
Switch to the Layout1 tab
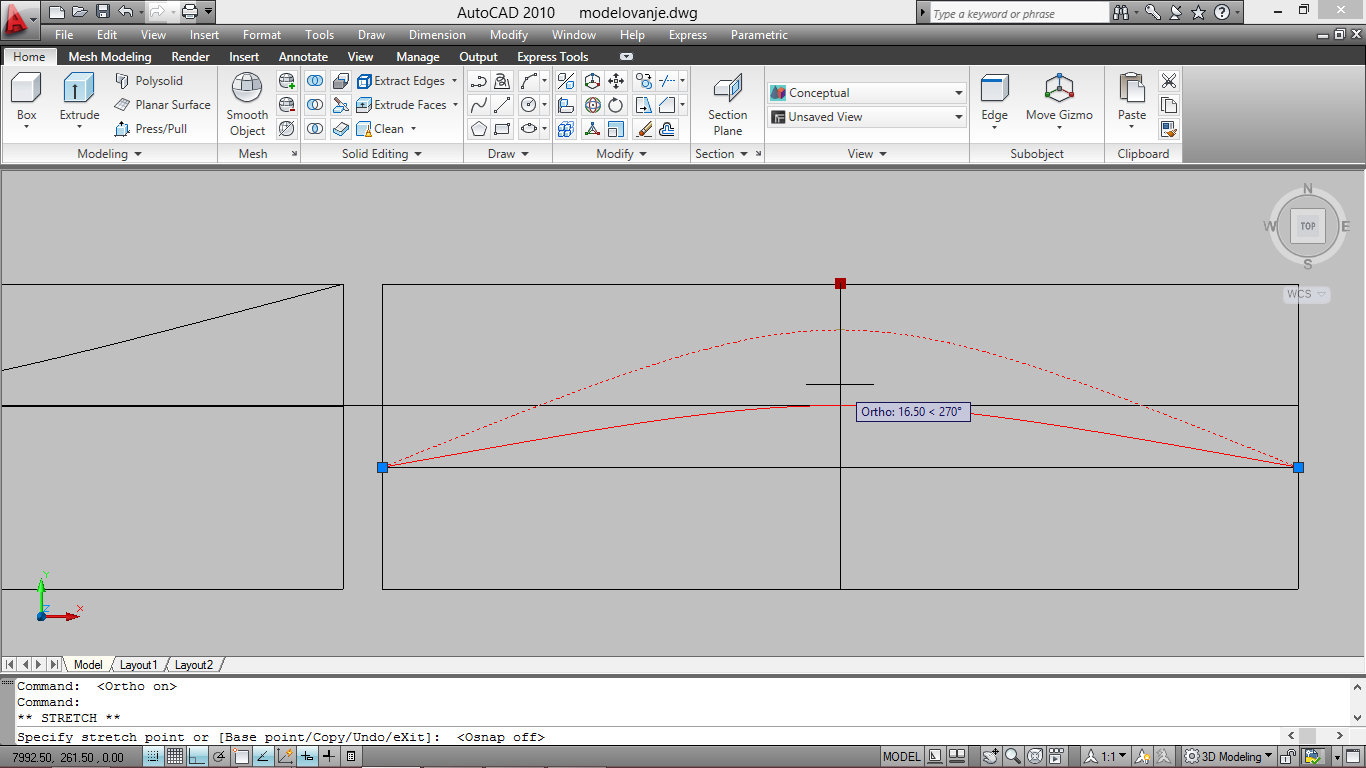tap(138, 665)
